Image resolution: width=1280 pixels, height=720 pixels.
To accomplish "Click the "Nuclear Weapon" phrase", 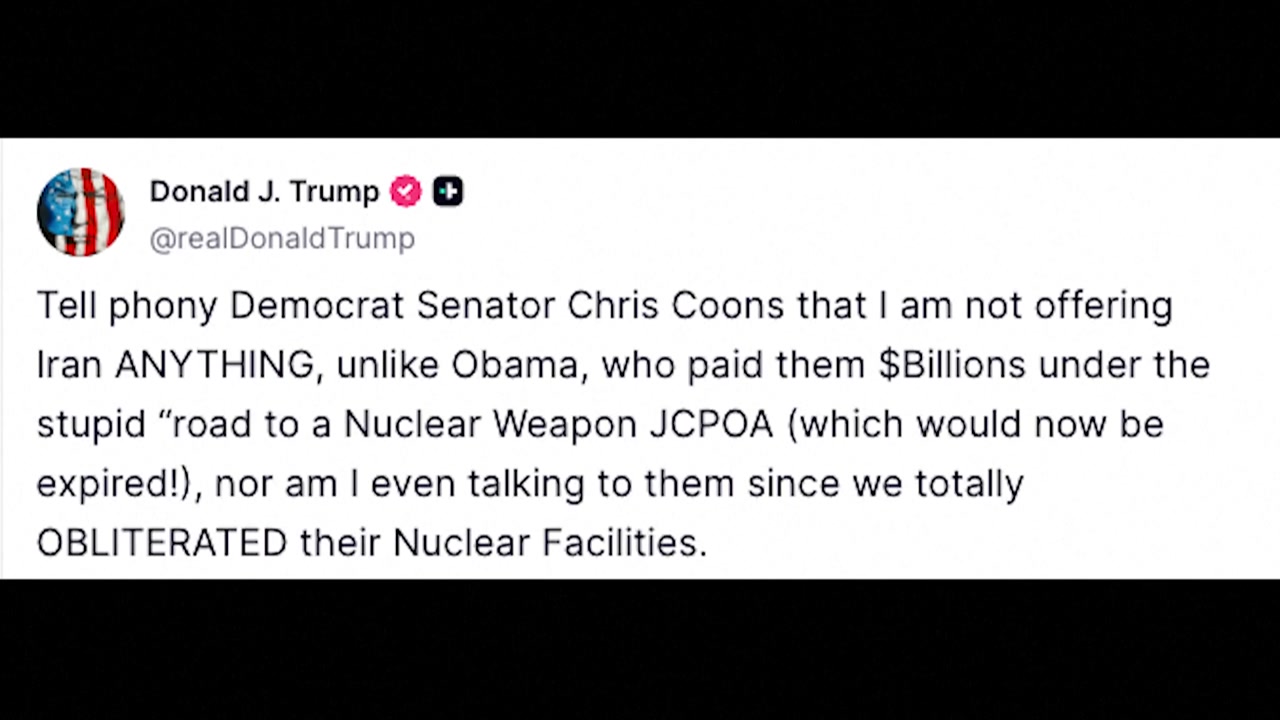I will click(x=490, y=424).
